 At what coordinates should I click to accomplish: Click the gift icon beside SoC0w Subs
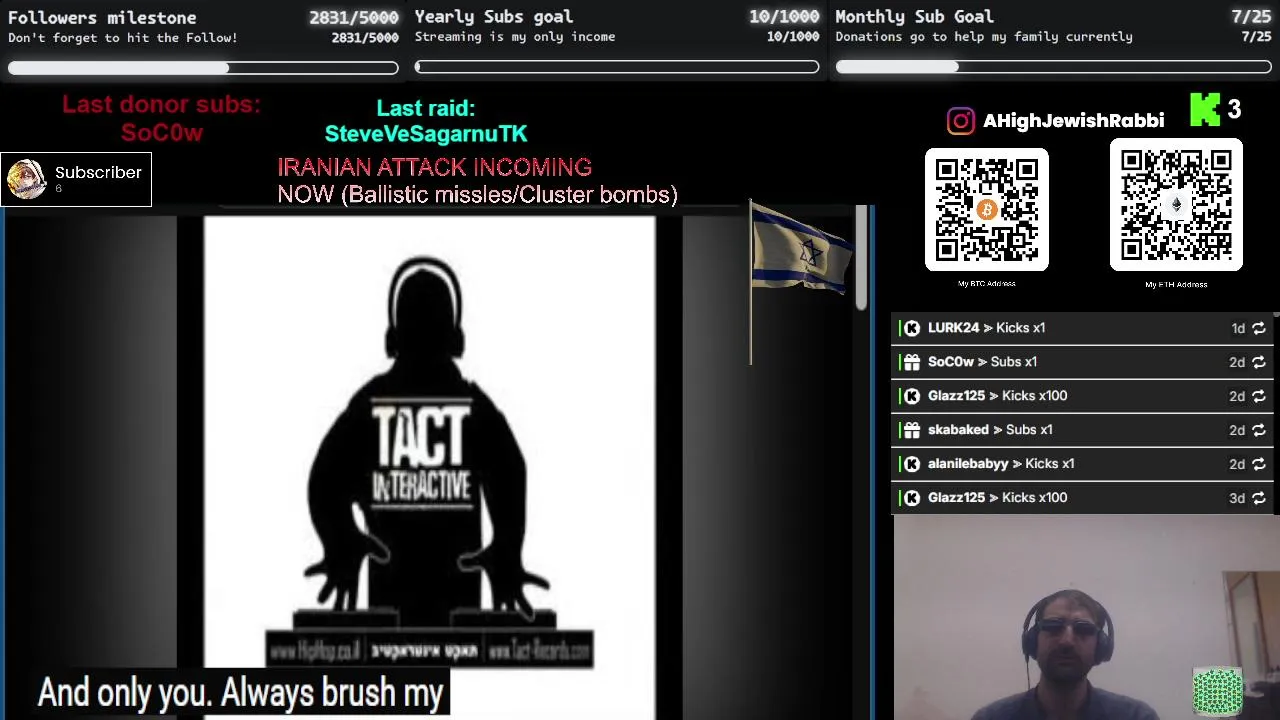click(x=911, y=362)
